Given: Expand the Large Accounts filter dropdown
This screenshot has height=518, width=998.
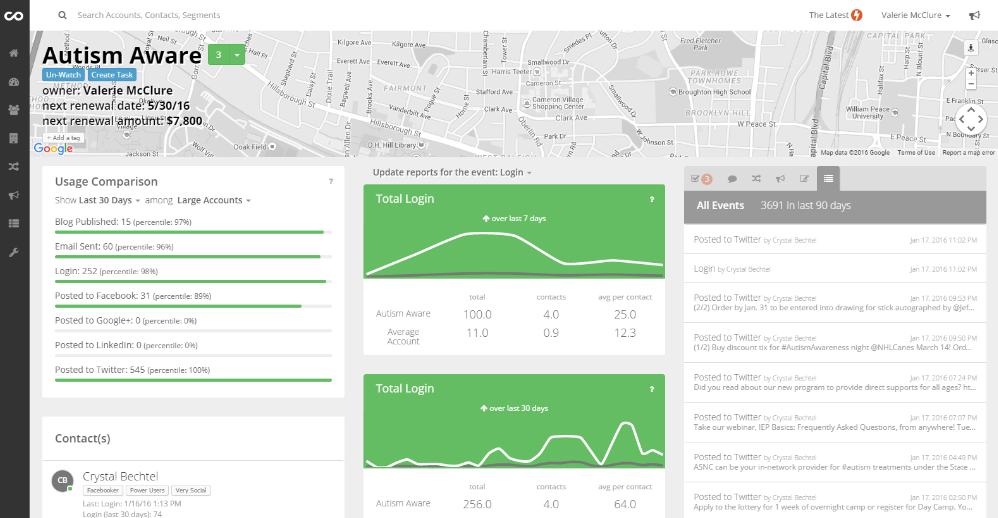Looking at the screenshot, I should (214, 200).
